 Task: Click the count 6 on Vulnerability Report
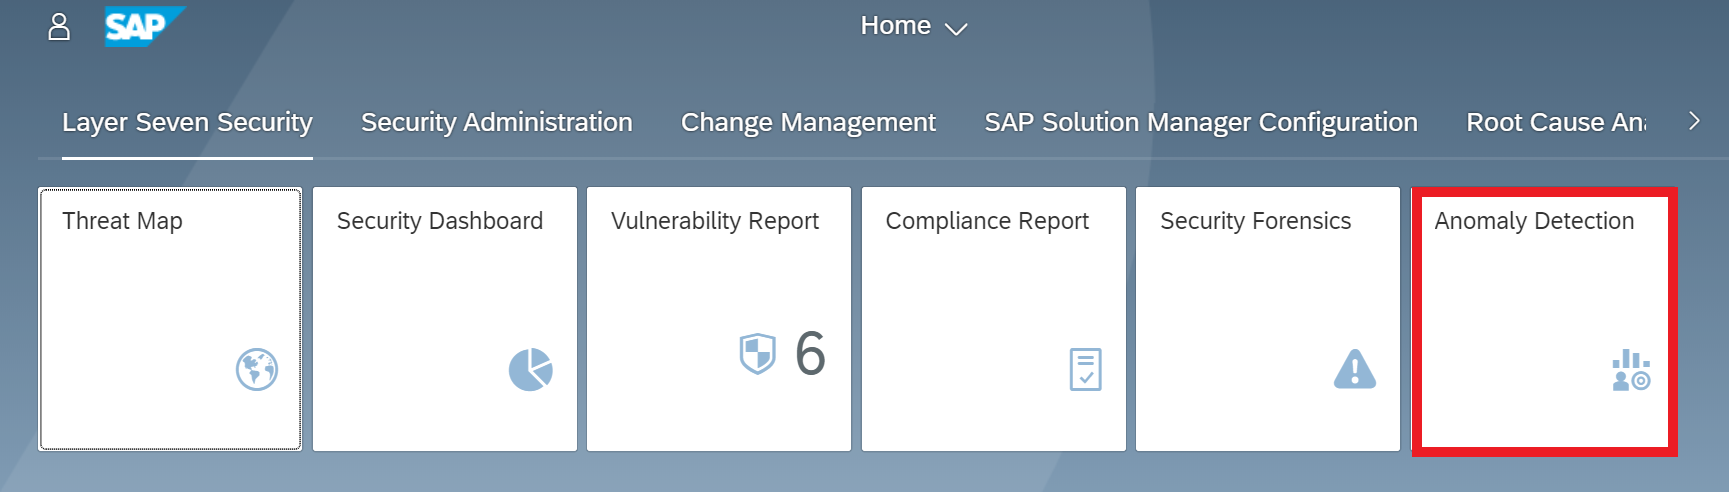810,354
